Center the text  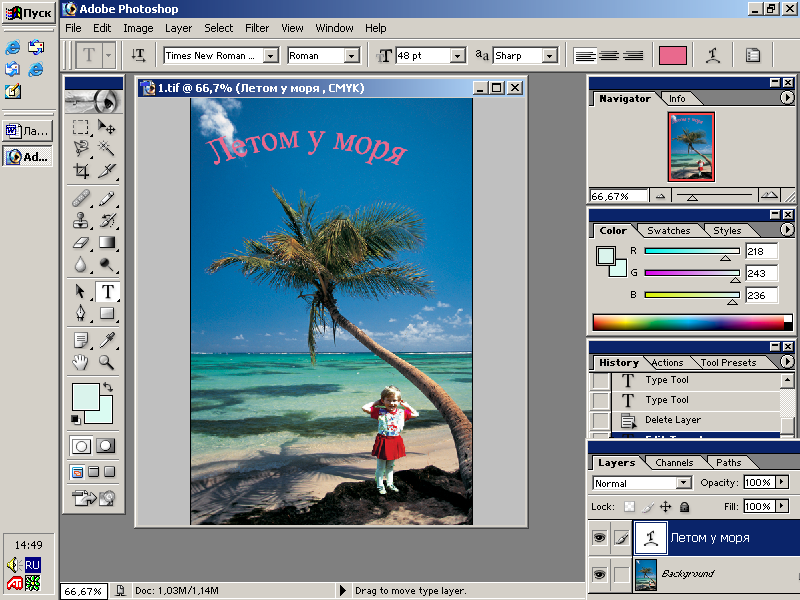609,56
